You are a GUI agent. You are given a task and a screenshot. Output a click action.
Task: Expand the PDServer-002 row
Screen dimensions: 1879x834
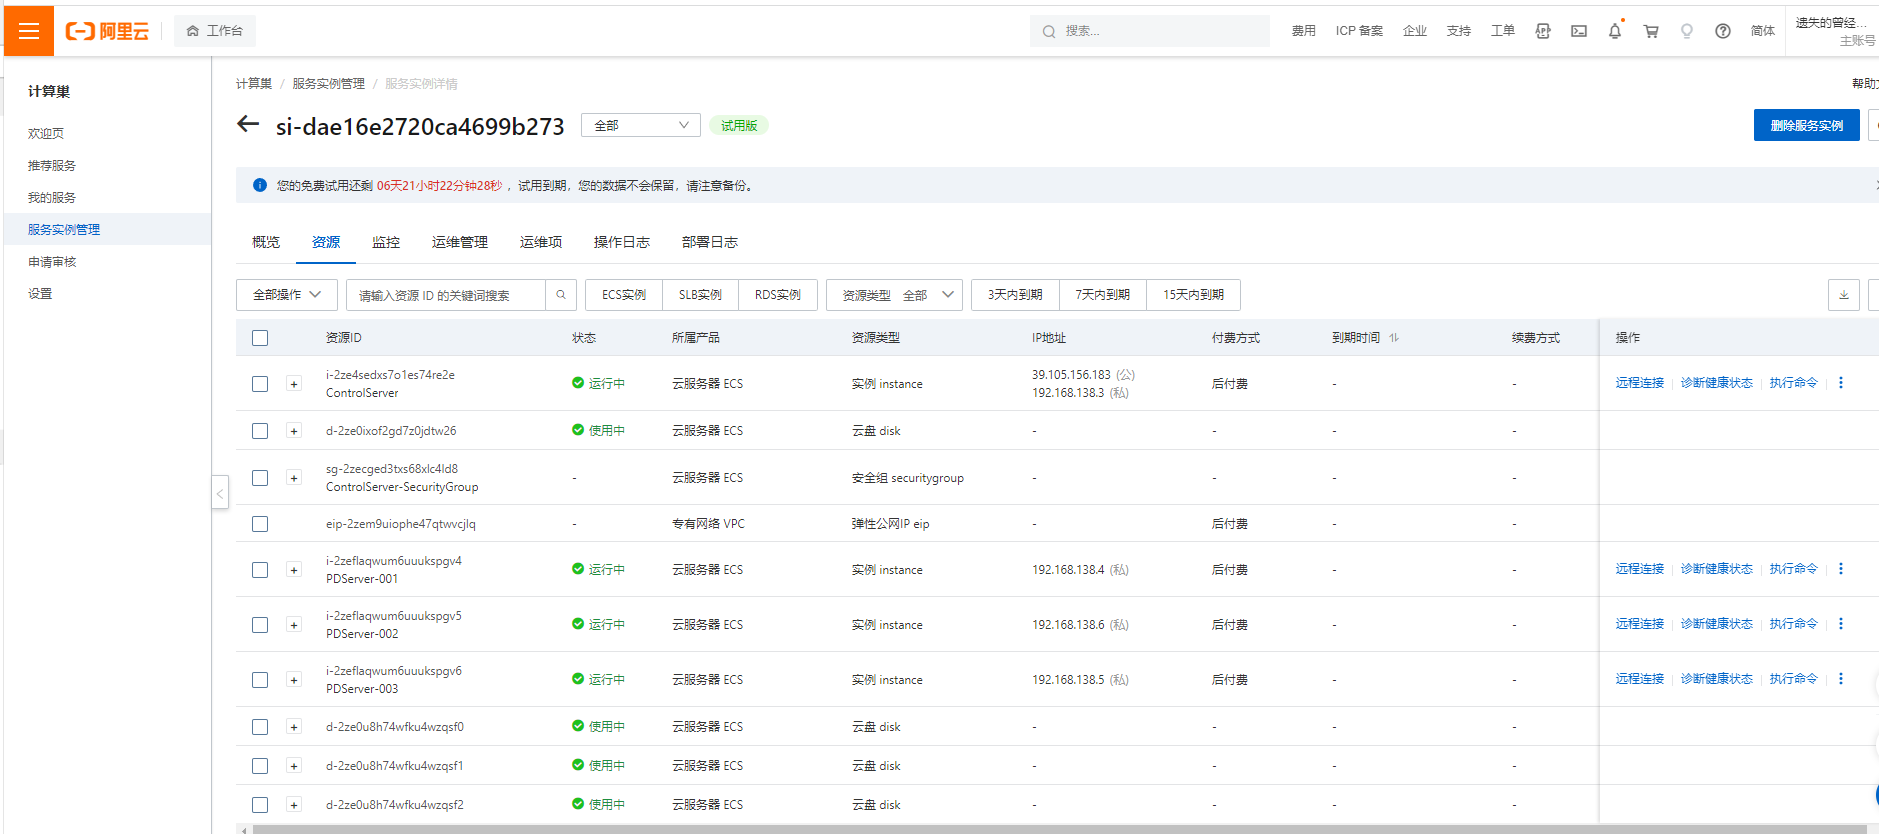coord(294,625)
